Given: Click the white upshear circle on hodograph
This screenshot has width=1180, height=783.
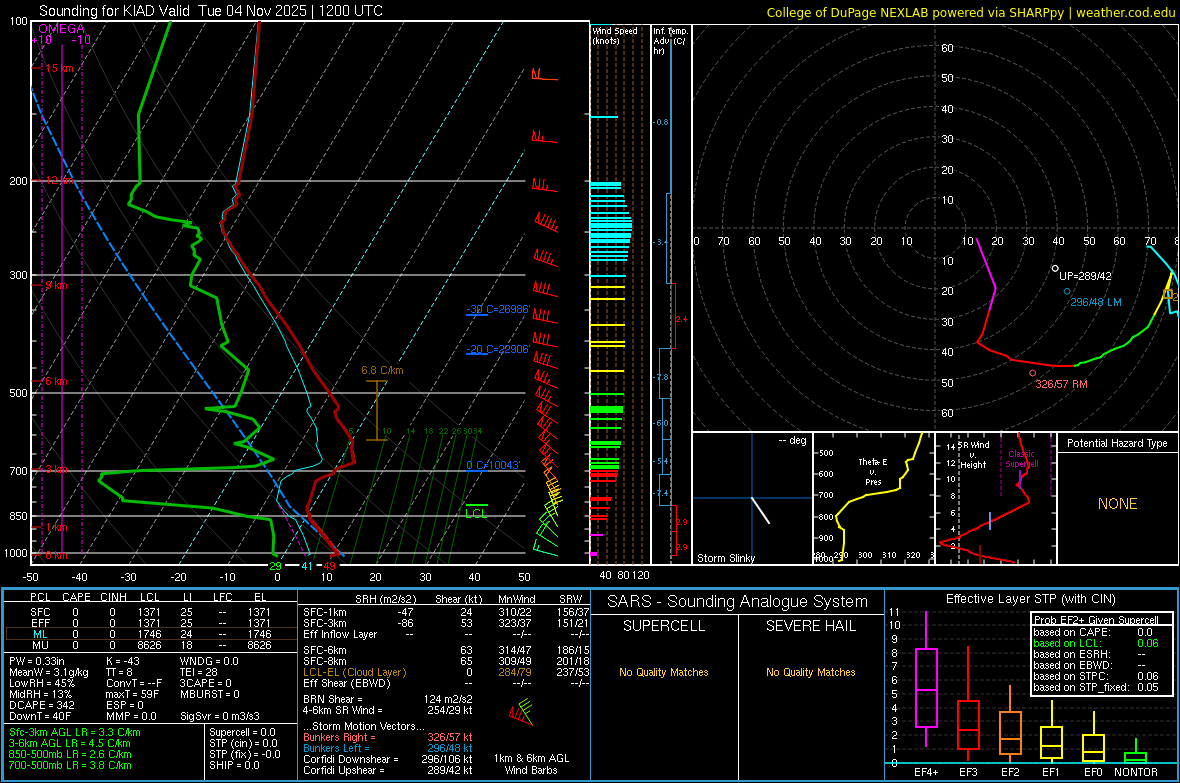Looking at the screenshot, I should click(x=1055, y=268).
